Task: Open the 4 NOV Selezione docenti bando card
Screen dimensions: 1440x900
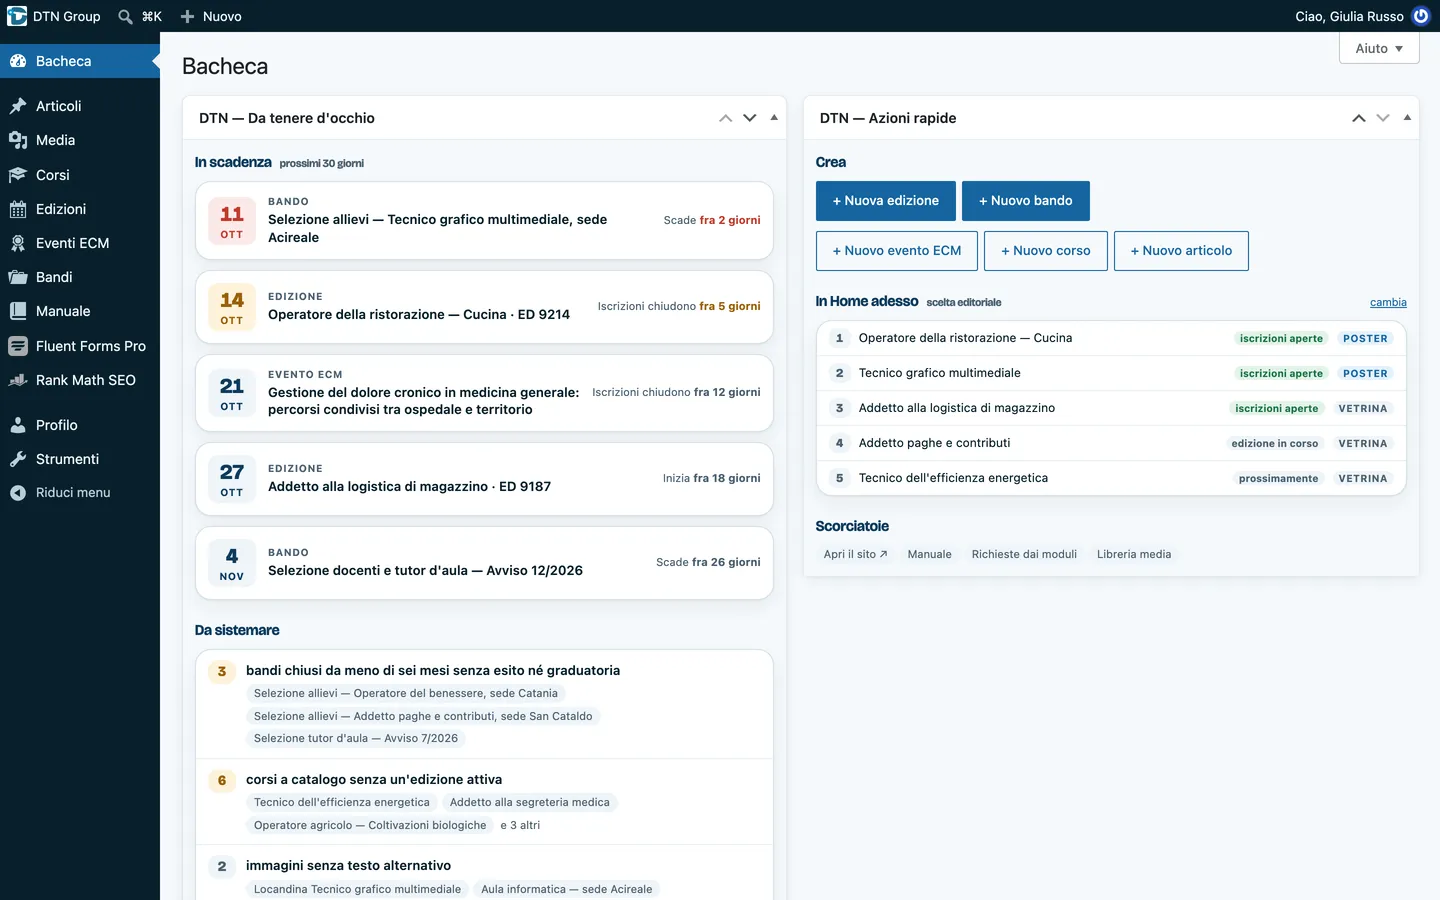Action: (x=484, y=563)
